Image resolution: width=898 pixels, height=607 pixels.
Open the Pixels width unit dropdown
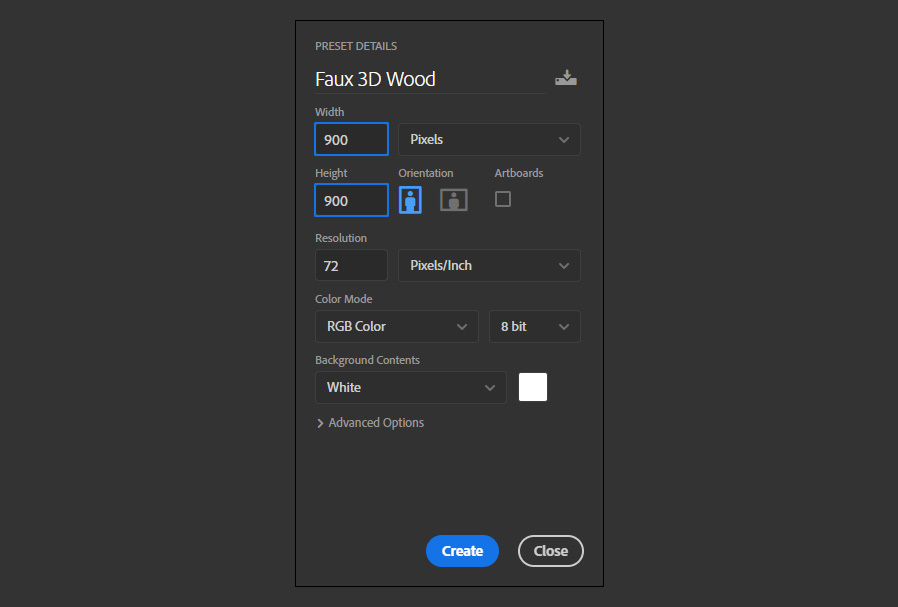coord(489,139)
